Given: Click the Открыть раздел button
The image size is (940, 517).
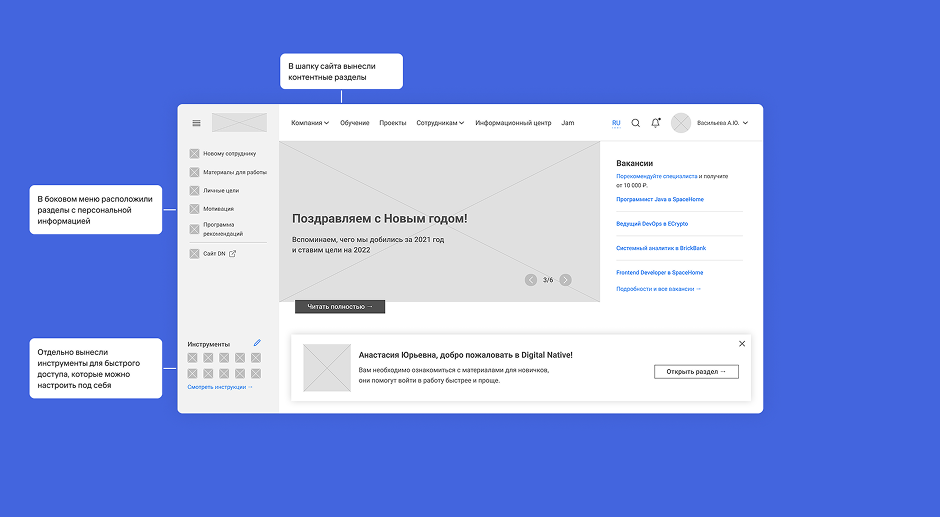Looking at the screenshot, I should pyautogui.click(x=696, y=371).
